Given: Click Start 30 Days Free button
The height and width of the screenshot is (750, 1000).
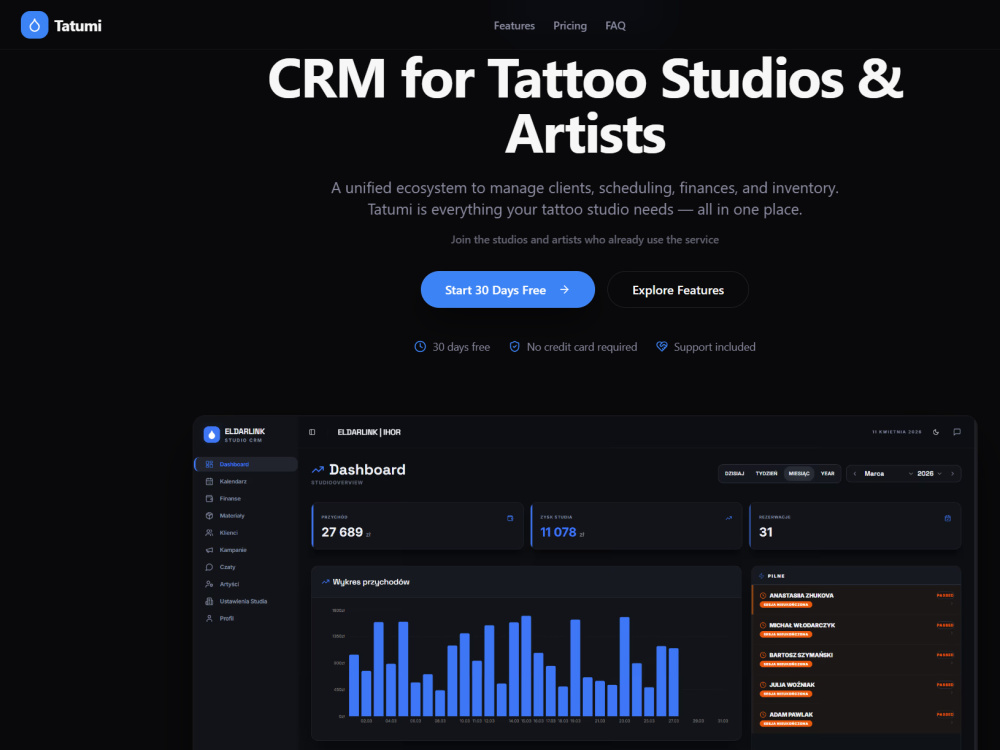Looking at the screenshot, I should 508,290.
